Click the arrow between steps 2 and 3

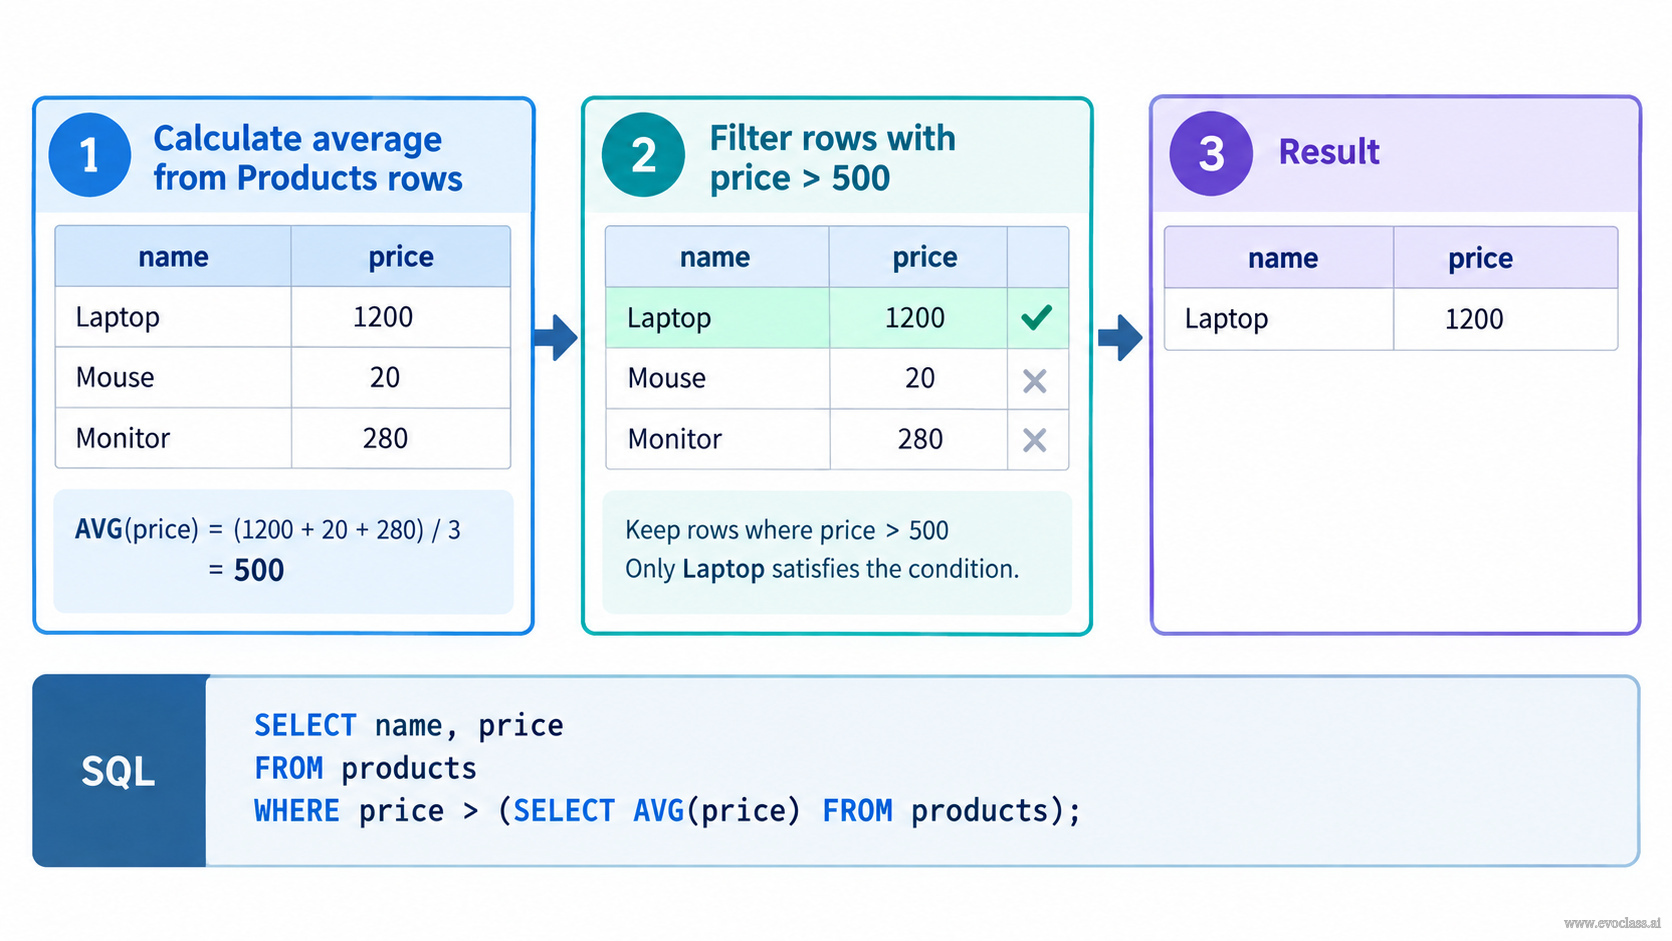pos(1120,337)
